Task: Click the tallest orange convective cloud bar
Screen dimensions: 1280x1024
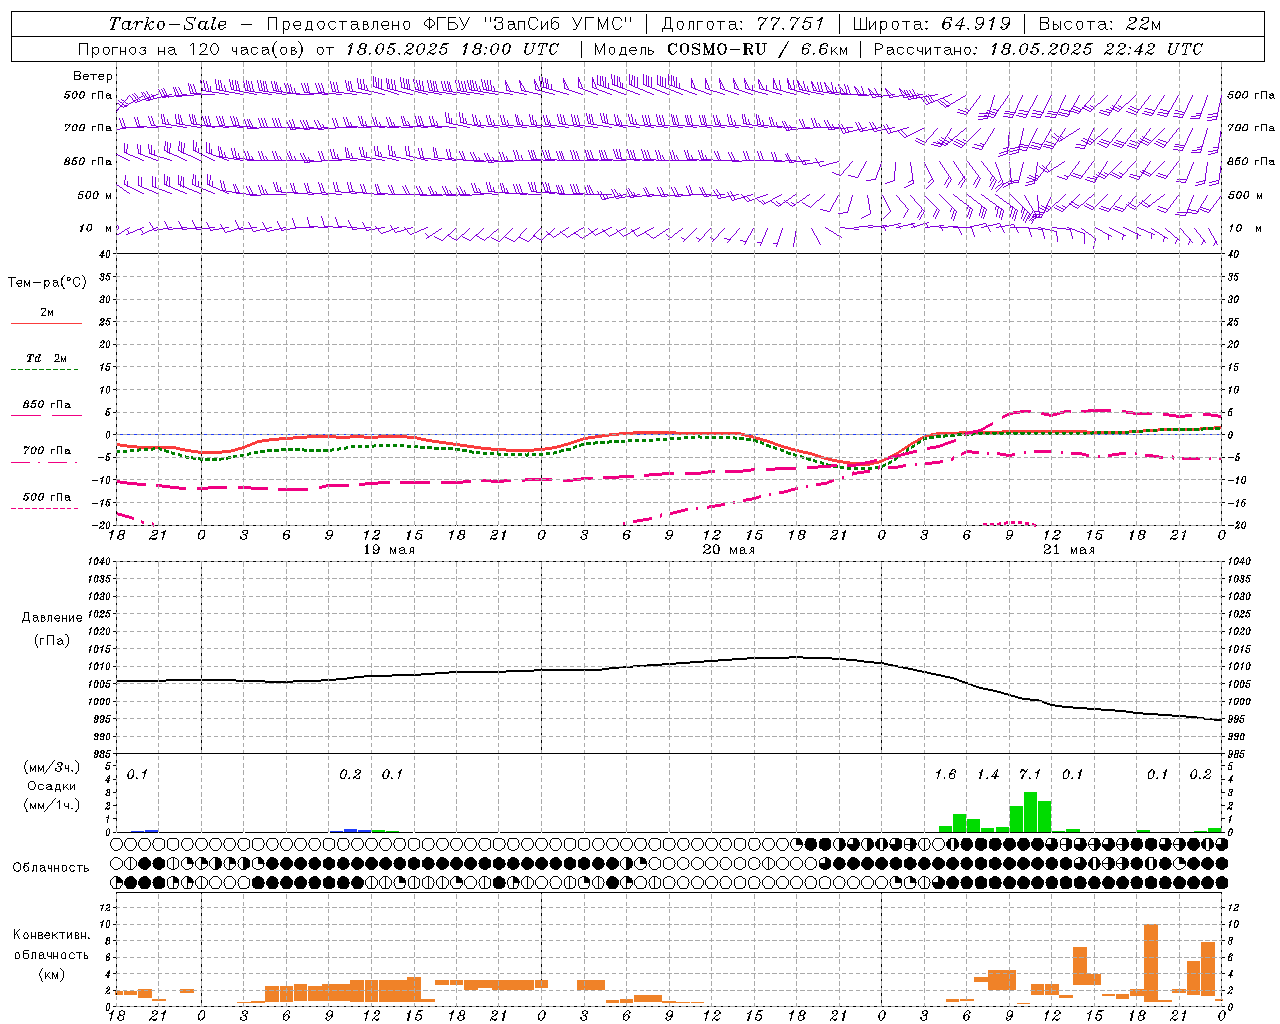Action: (x=1150, y=963)
